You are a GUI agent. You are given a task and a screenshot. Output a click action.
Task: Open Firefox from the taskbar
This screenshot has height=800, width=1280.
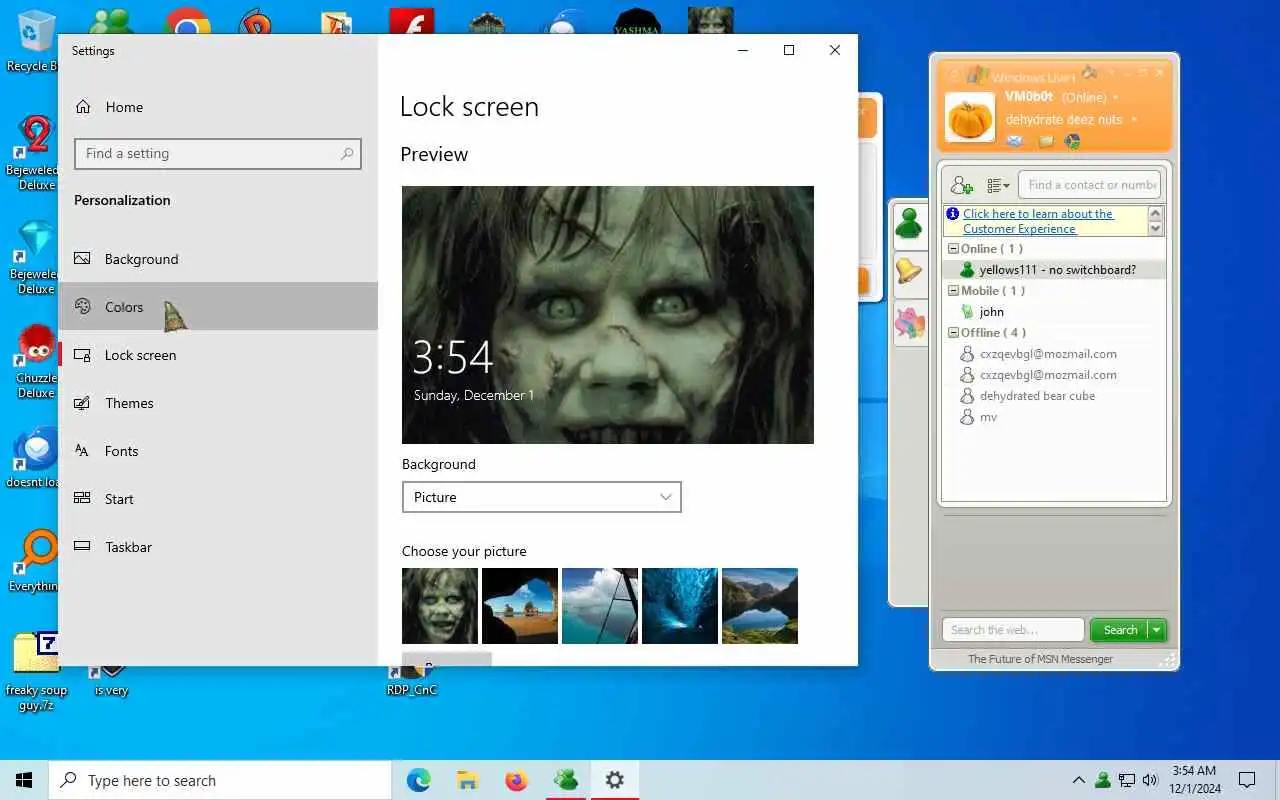(x=516, y=780)
